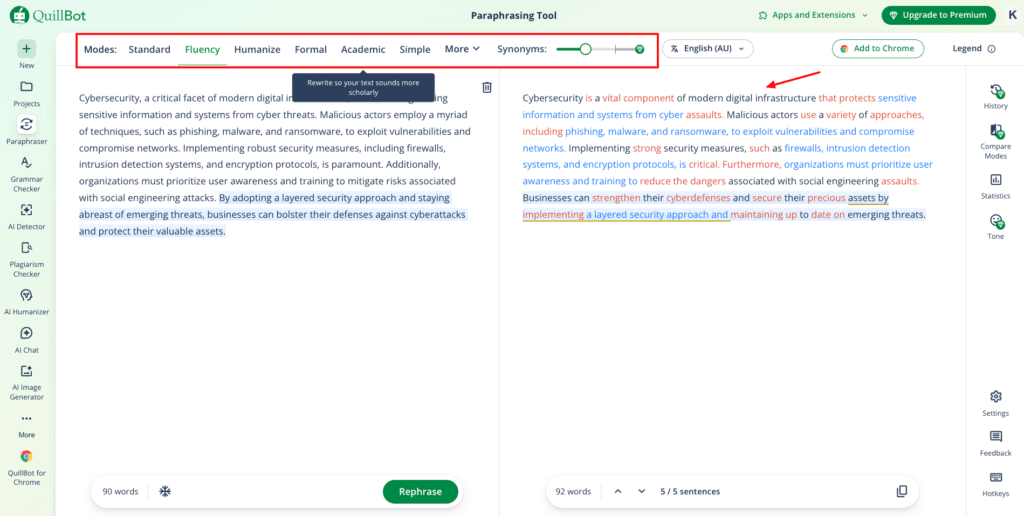
Task: Go to next sentence with down arrow
Action: pyautogui.click(x=641, y=491)
